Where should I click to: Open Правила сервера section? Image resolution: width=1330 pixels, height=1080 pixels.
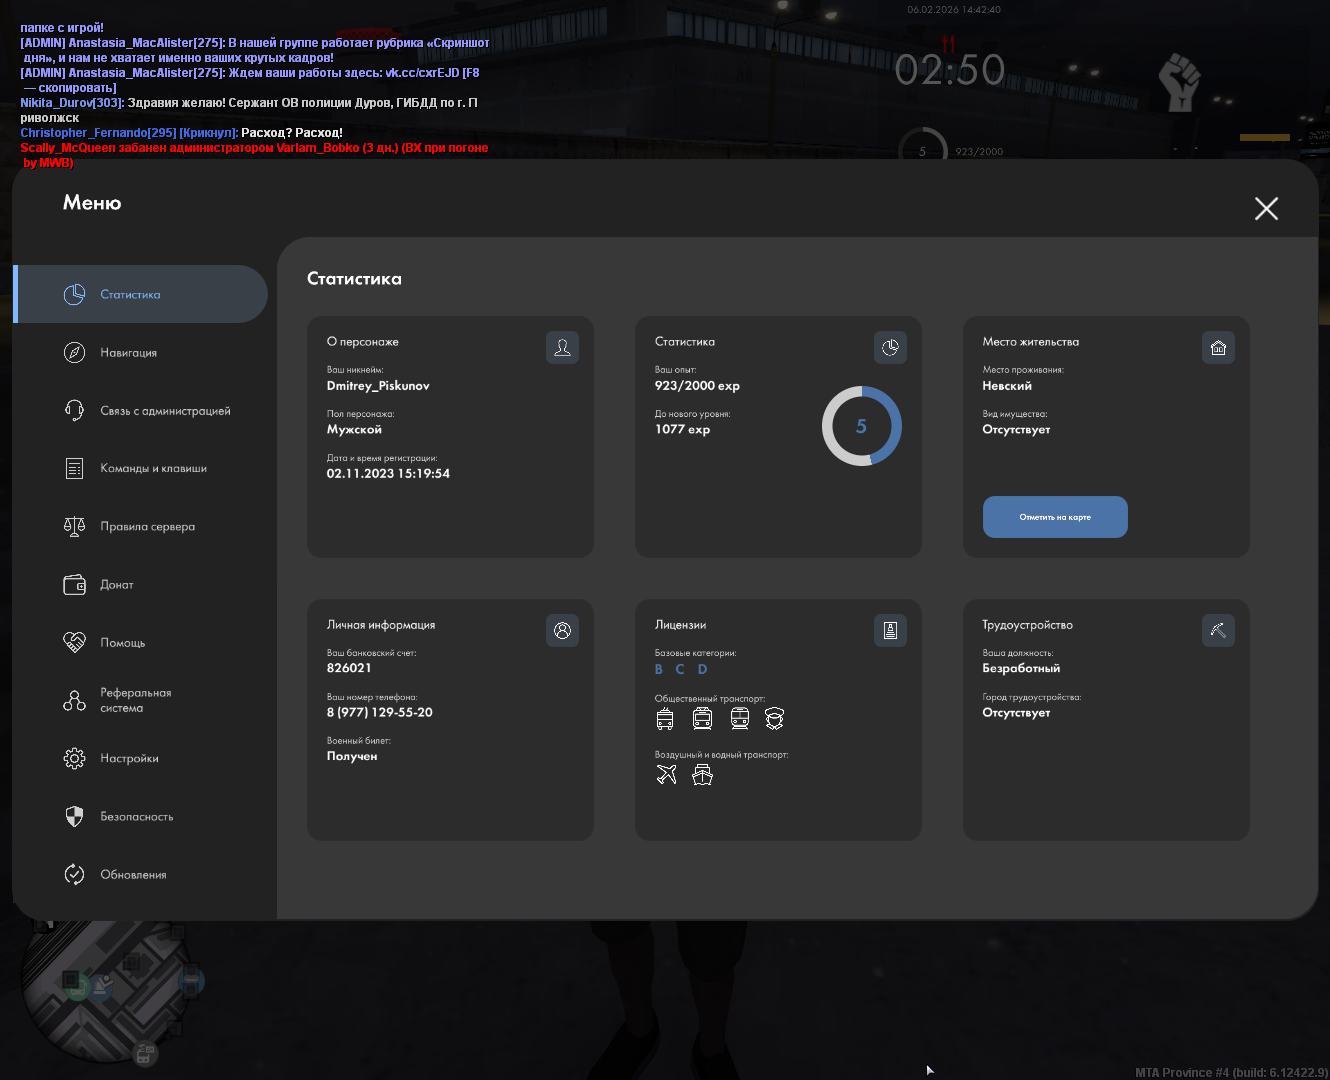coord(147,527)
